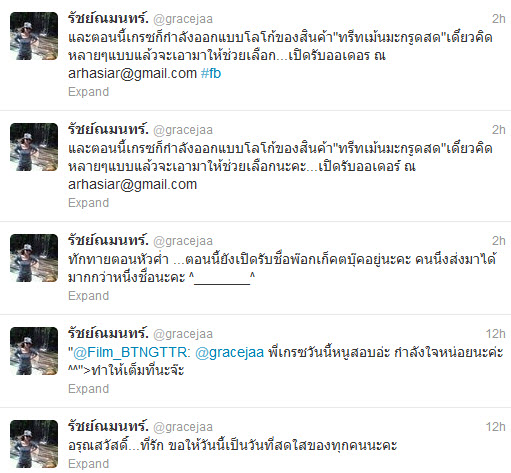Viewport: 511px width, 473px height.
Task: Open avatar of the last tweet
Action: tap(34, 444)
